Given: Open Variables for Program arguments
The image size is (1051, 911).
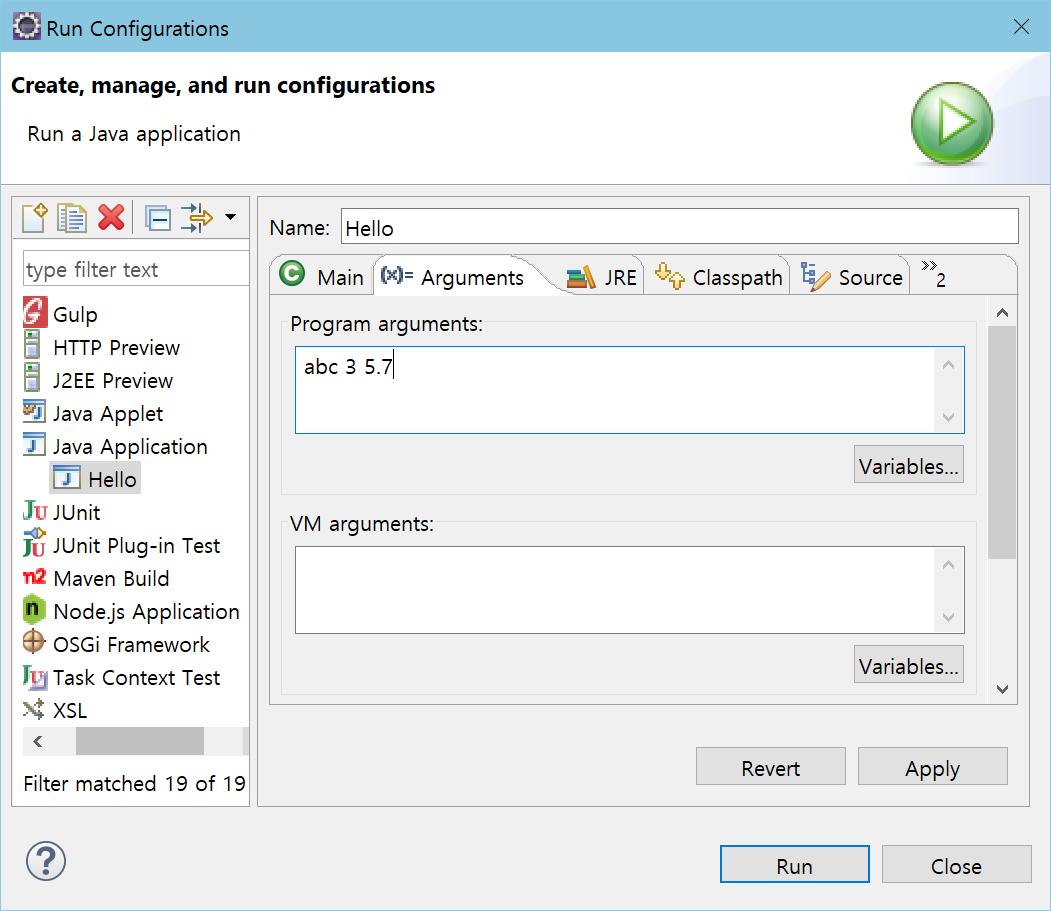Looking at the screenshot, I should coord(908,465).
